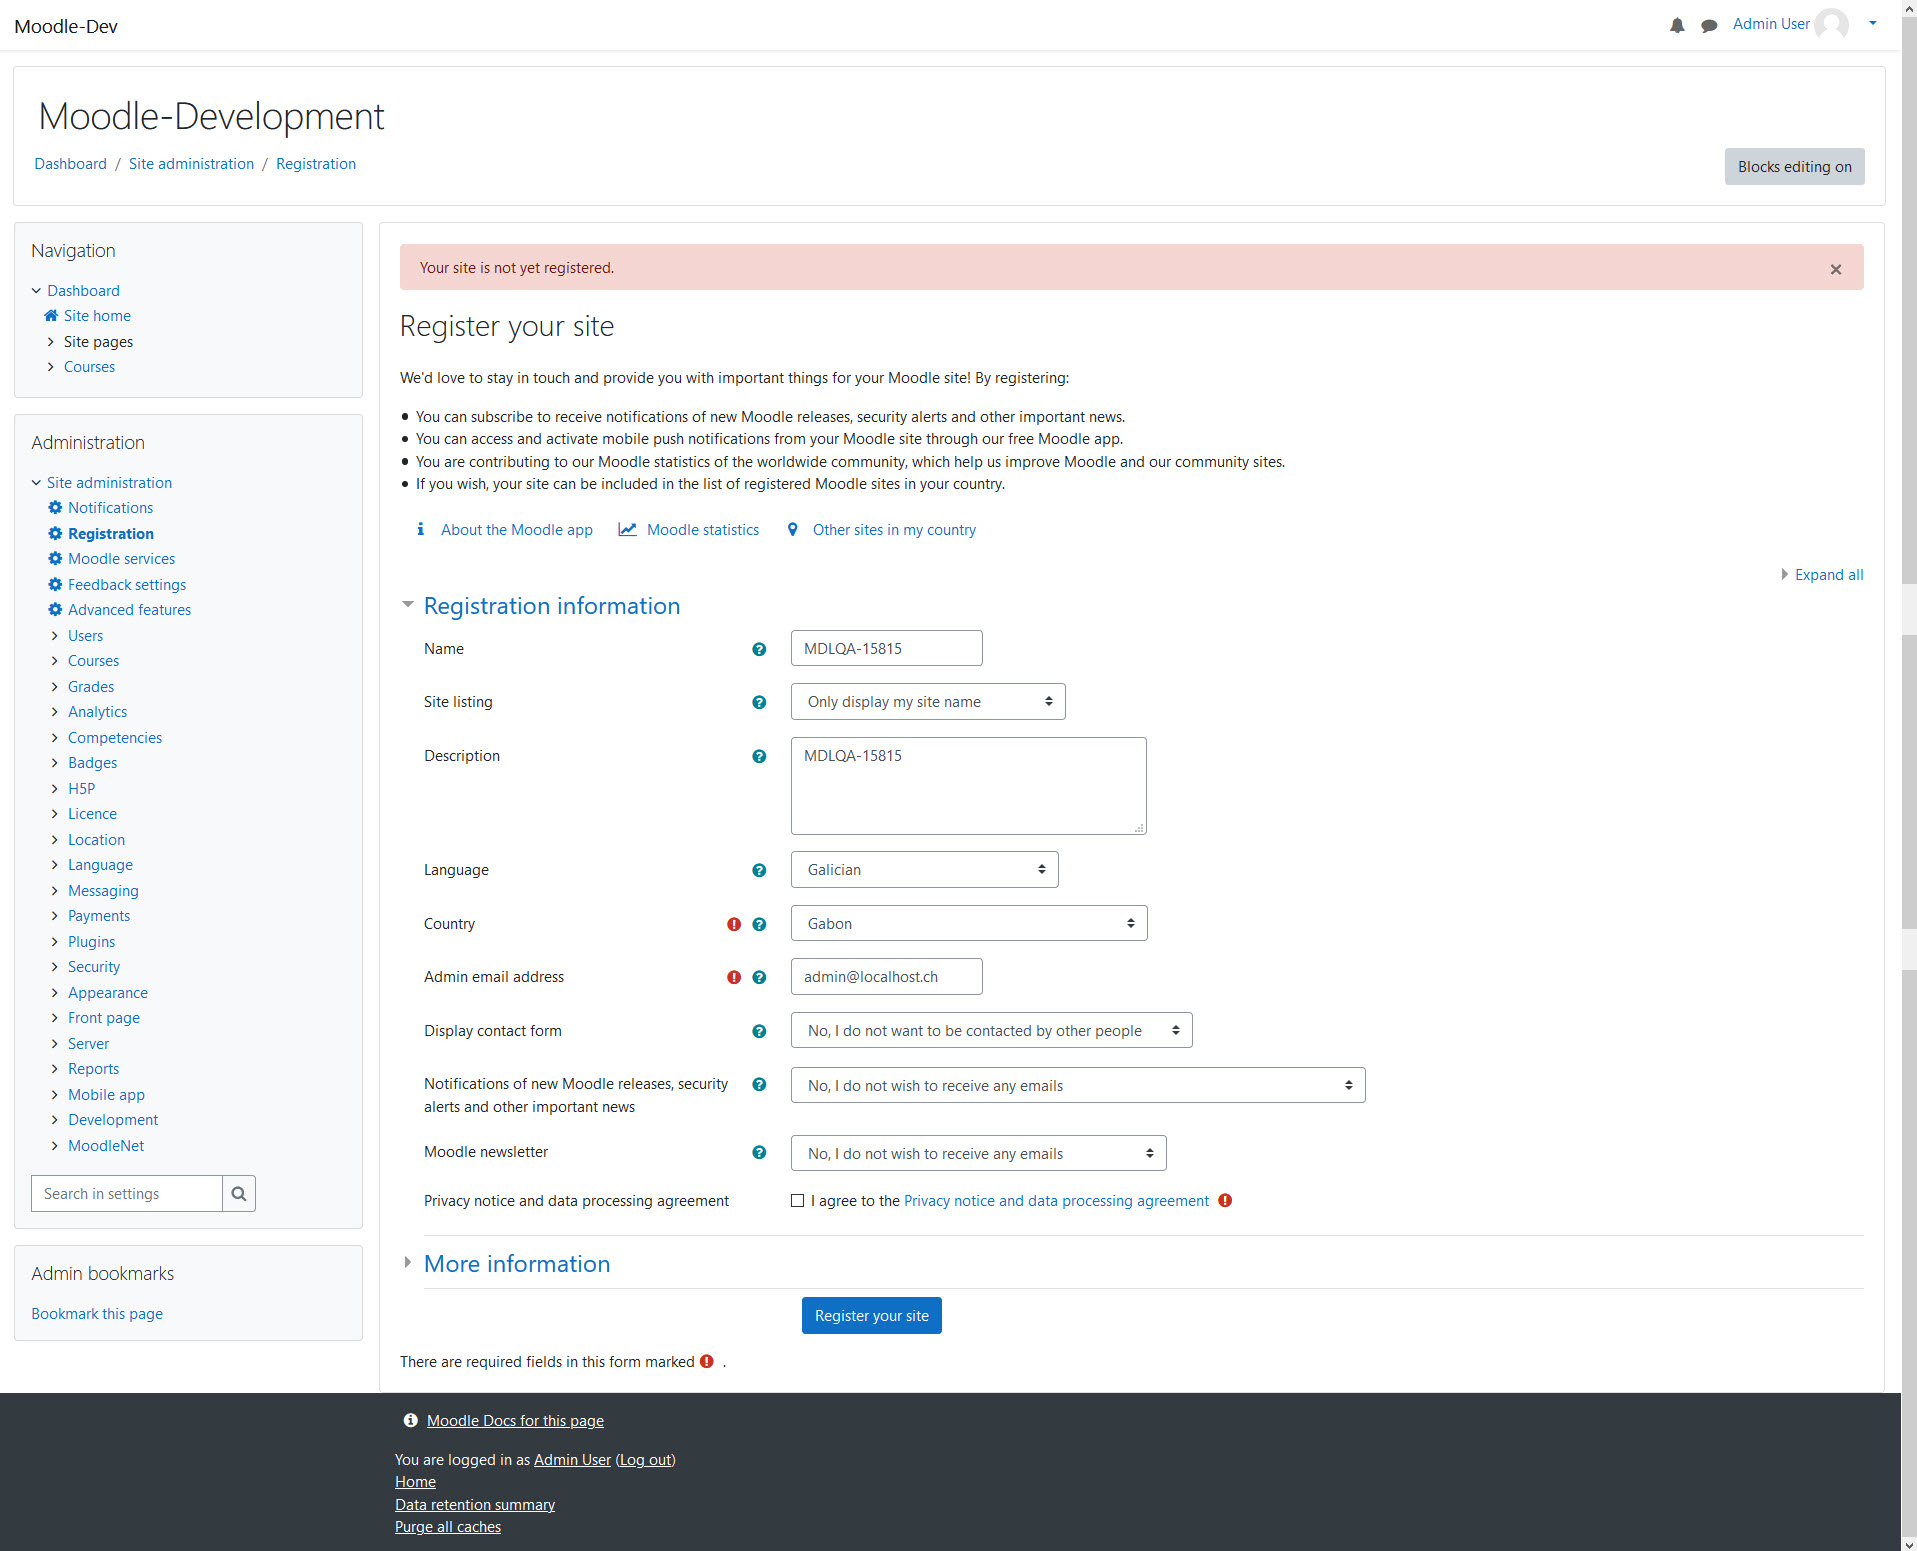Expand the Users admin tree item
Viewport: 1917px width, 1551px height.
tap(54, 635)
